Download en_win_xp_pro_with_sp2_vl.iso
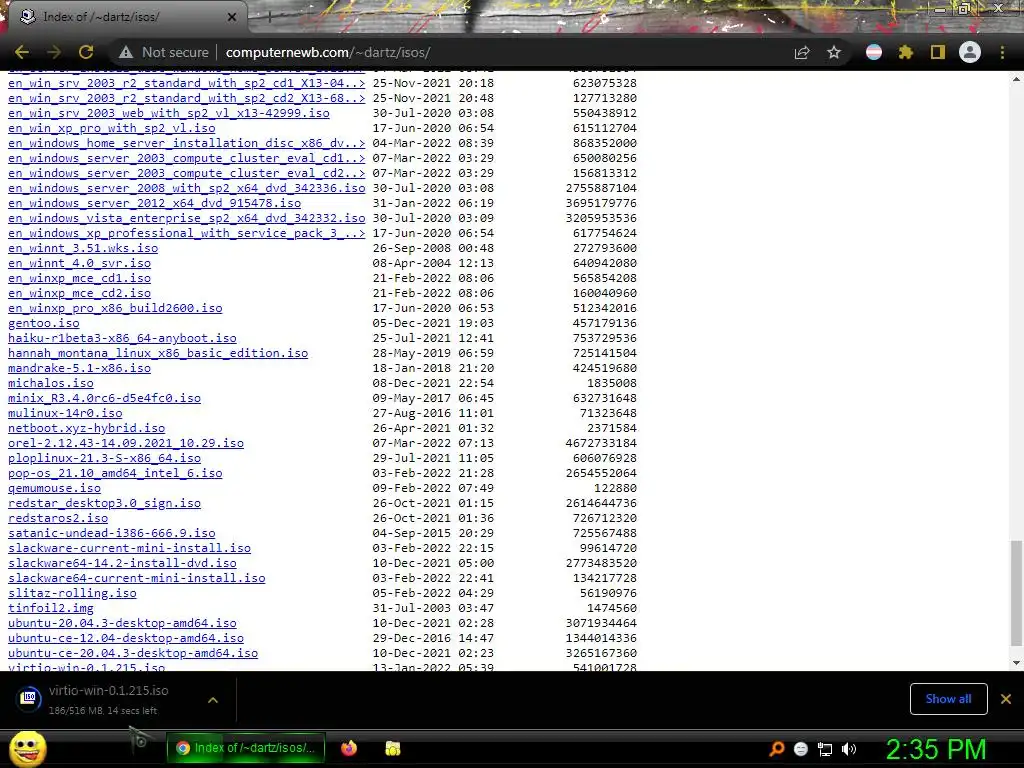 click(112, 128)
